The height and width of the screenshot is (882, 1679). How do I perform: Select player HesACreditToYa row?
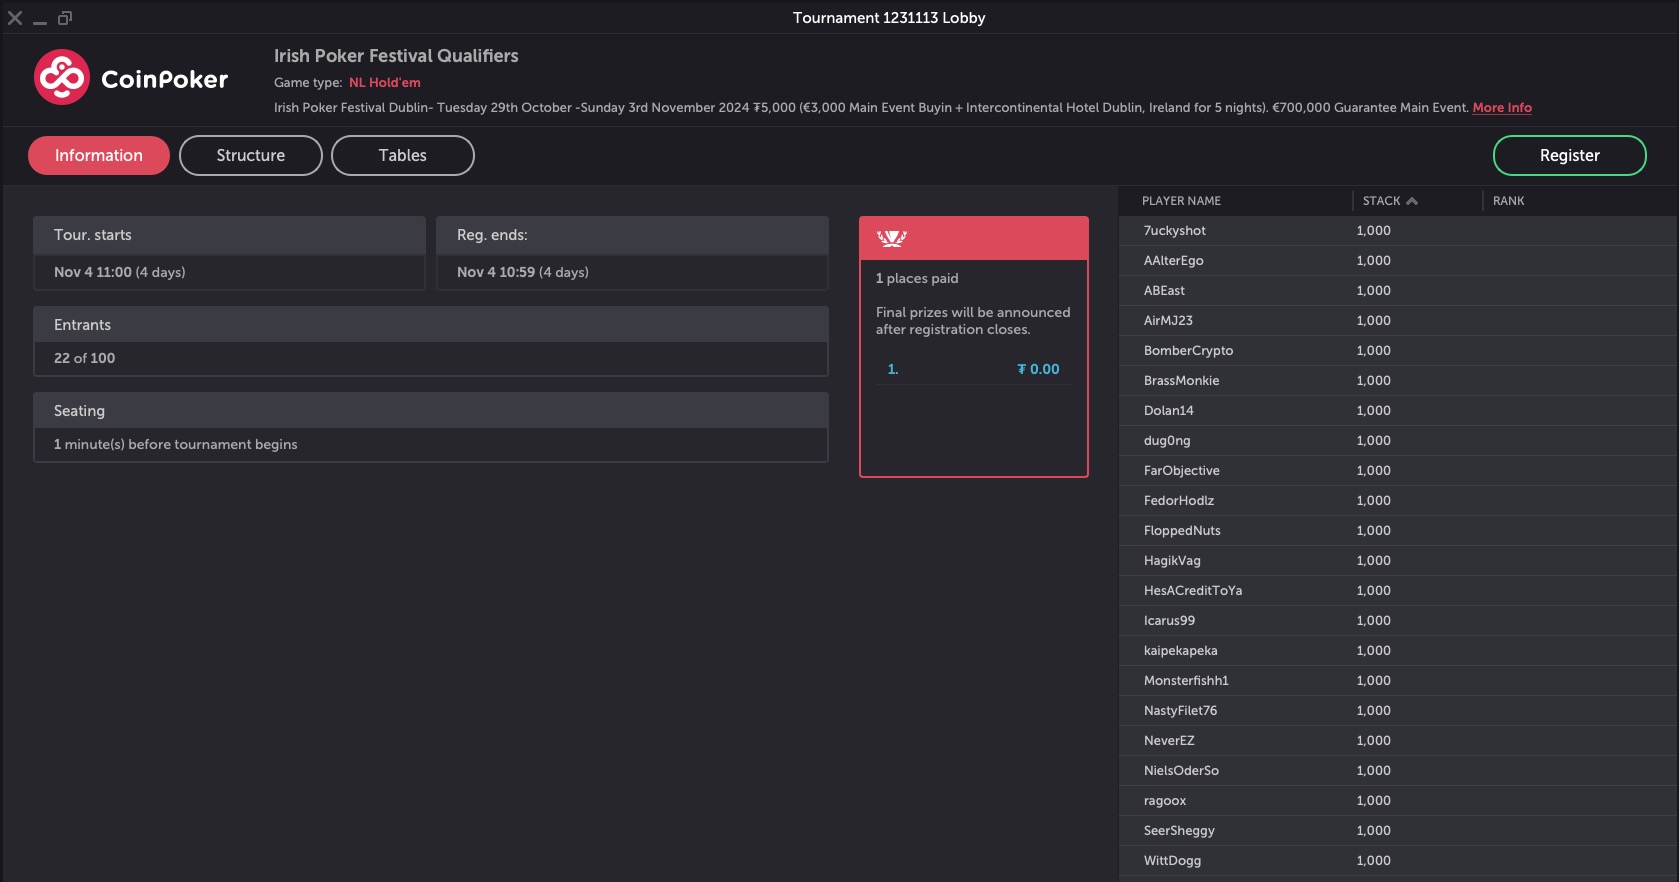[1192, 591]
